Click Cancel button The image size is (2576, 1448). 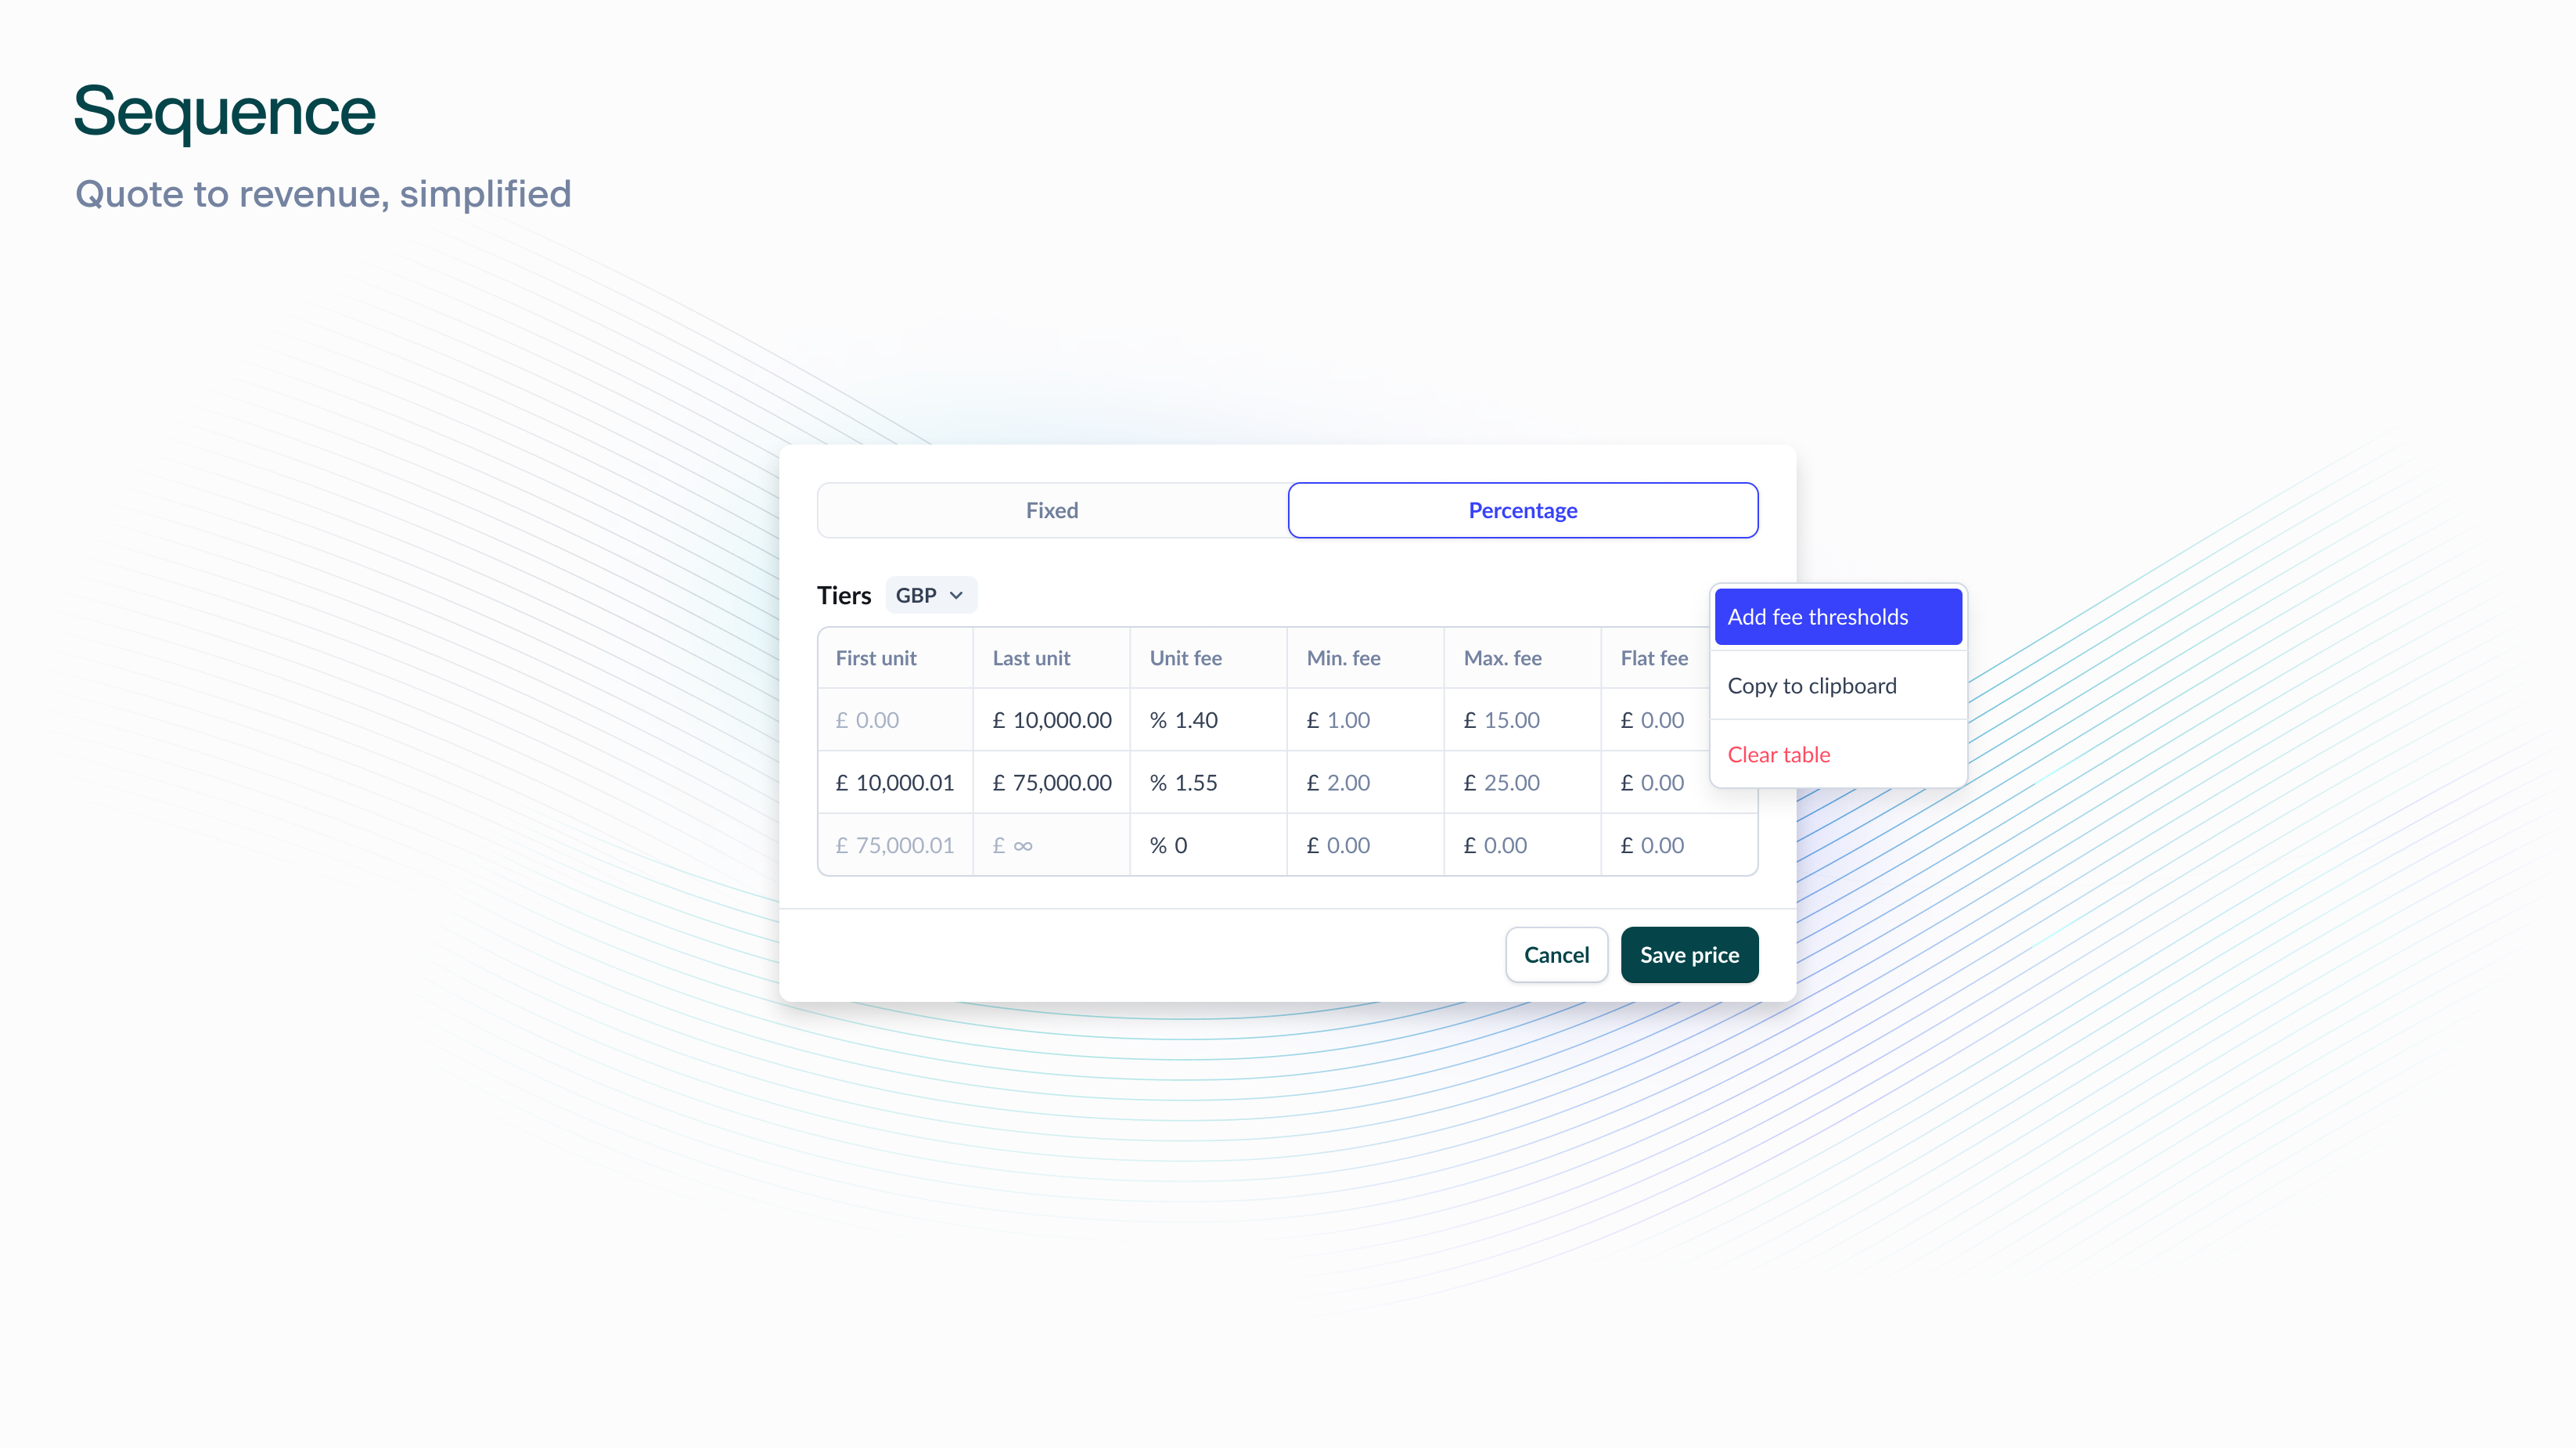coord(1555,954)
